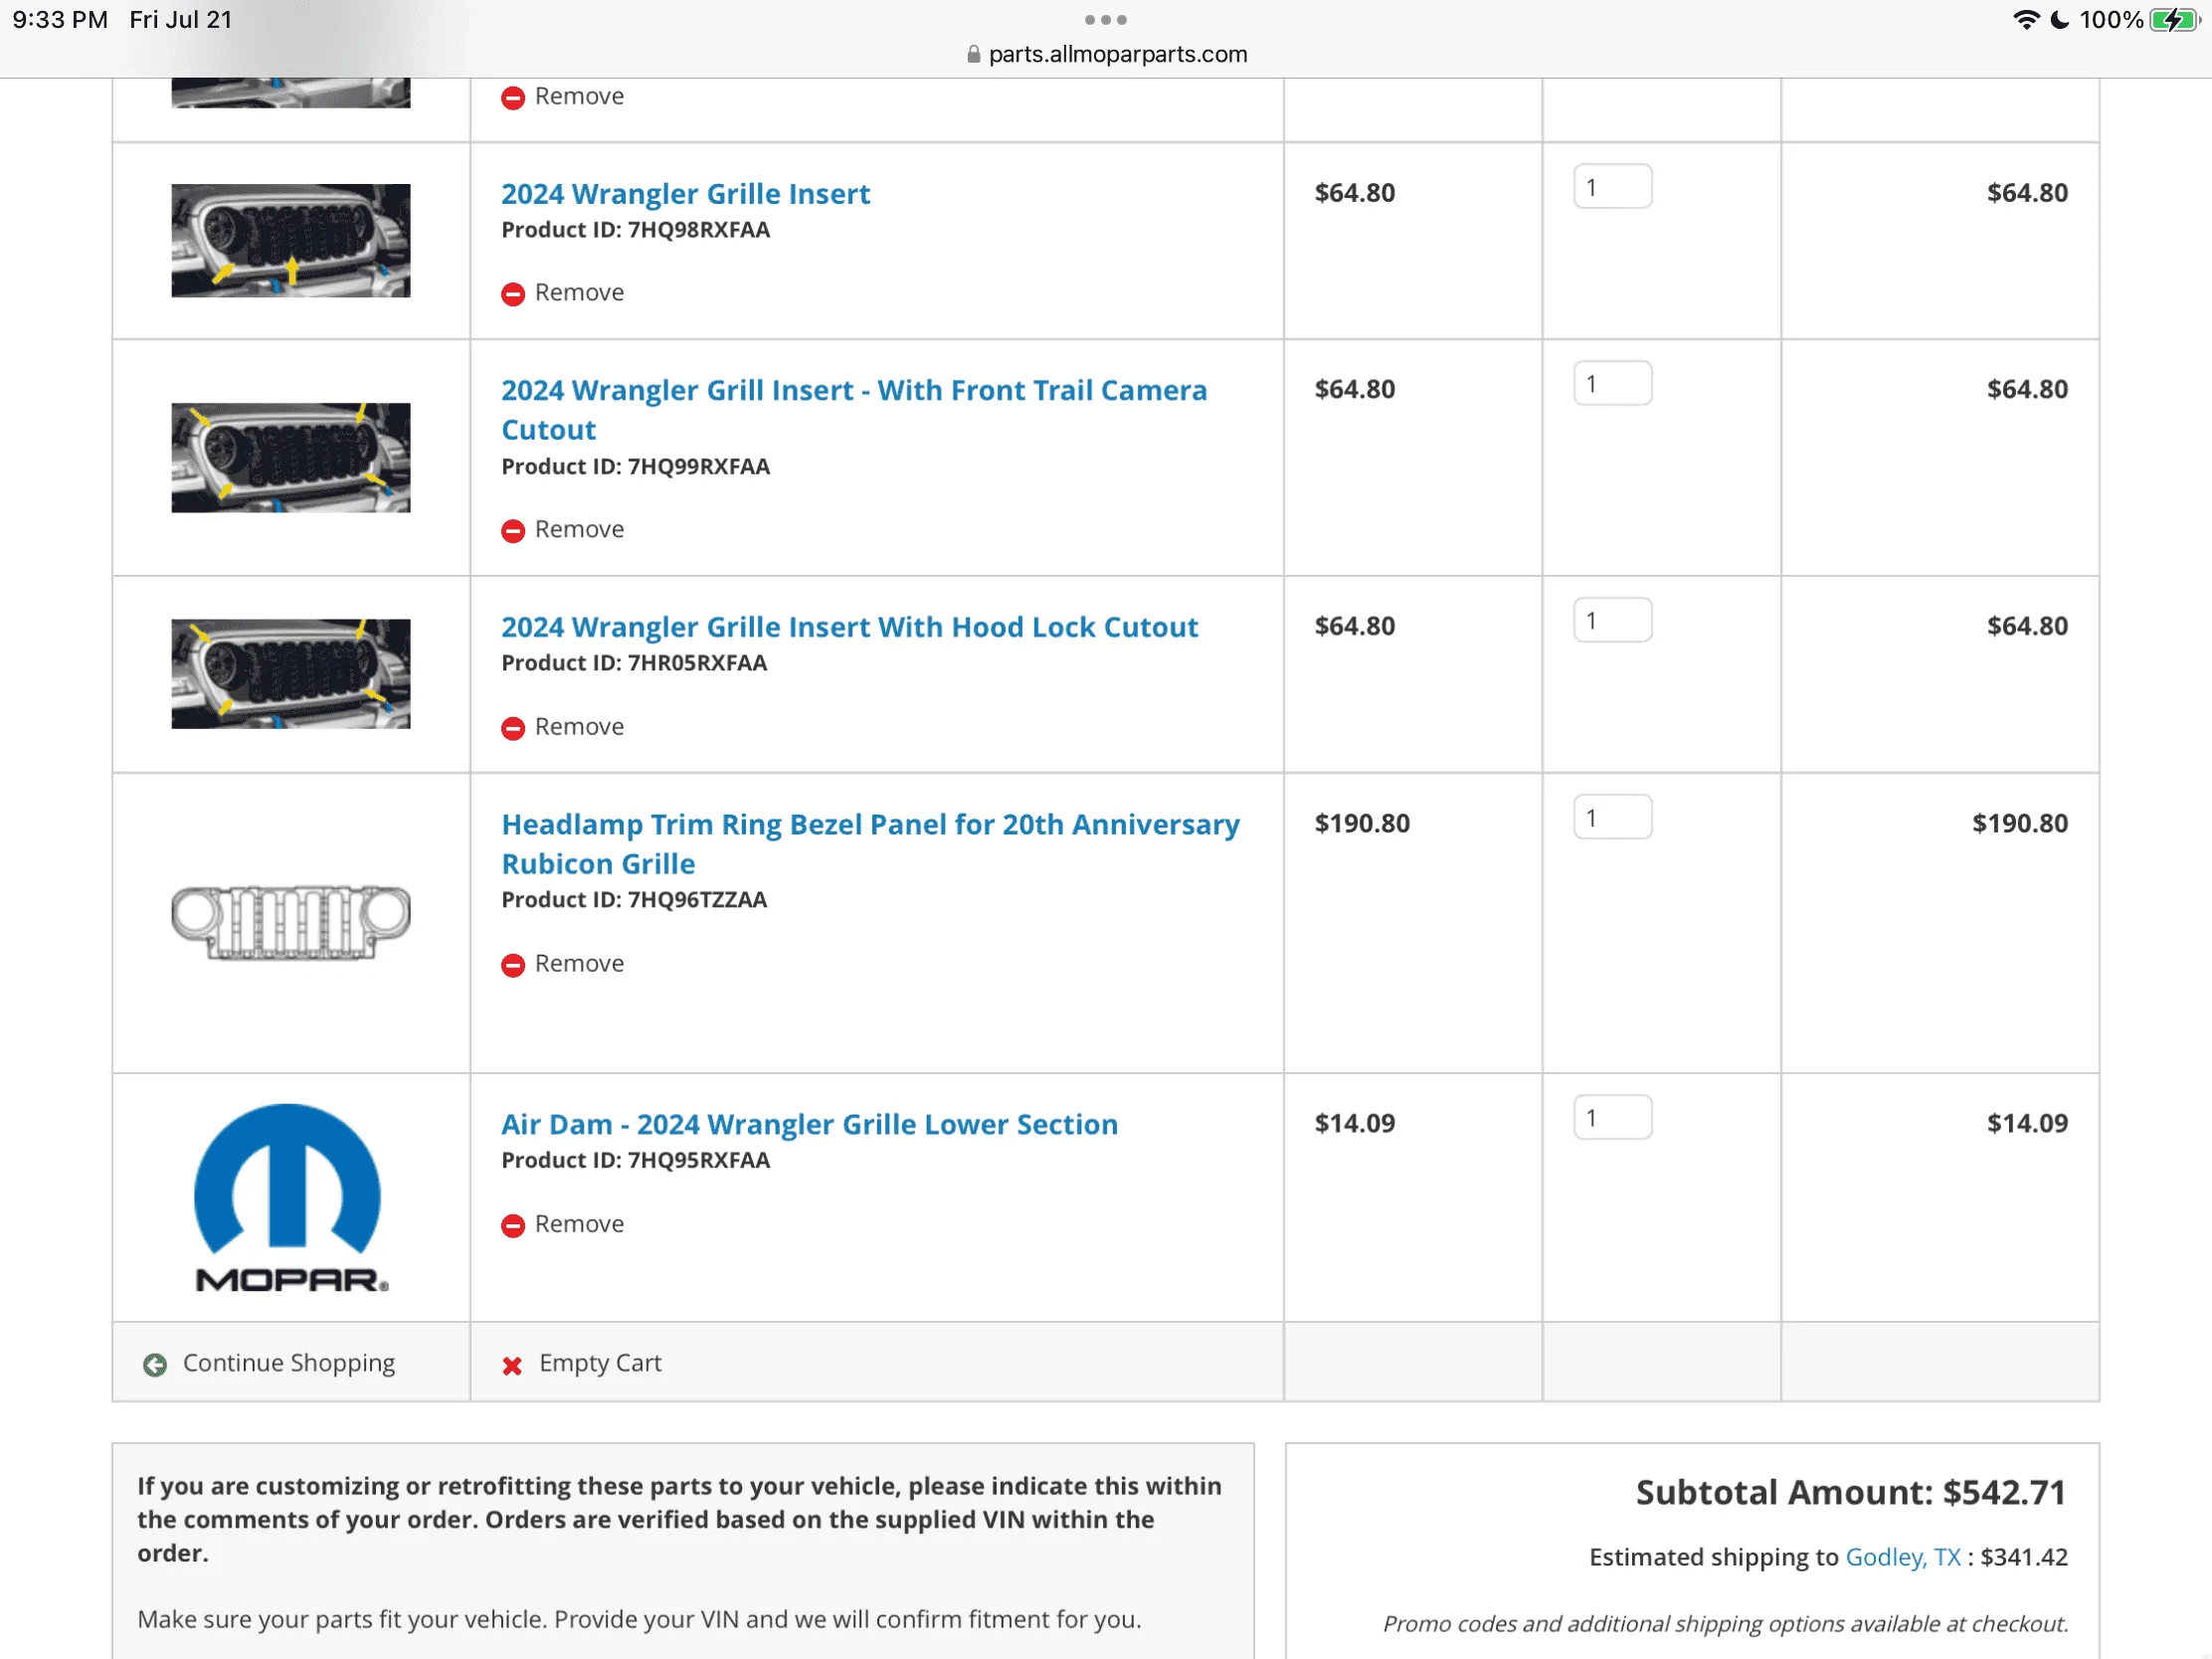Click the red Remove icon under 2024 Wrangler Grille Insert
This screenshot has height=1659, width=2212.
(513, 294)
